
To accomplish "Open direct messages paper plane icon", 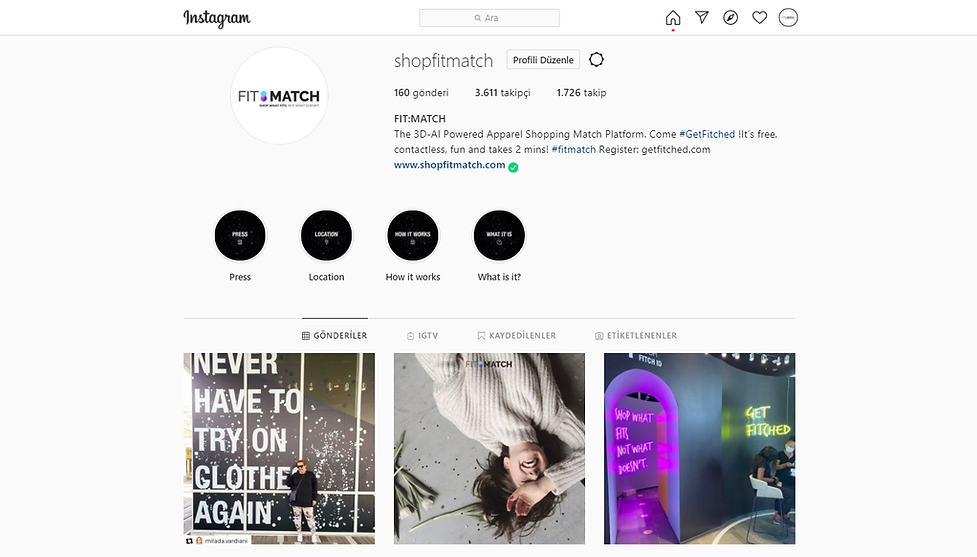I will click(x=702, y=17).
